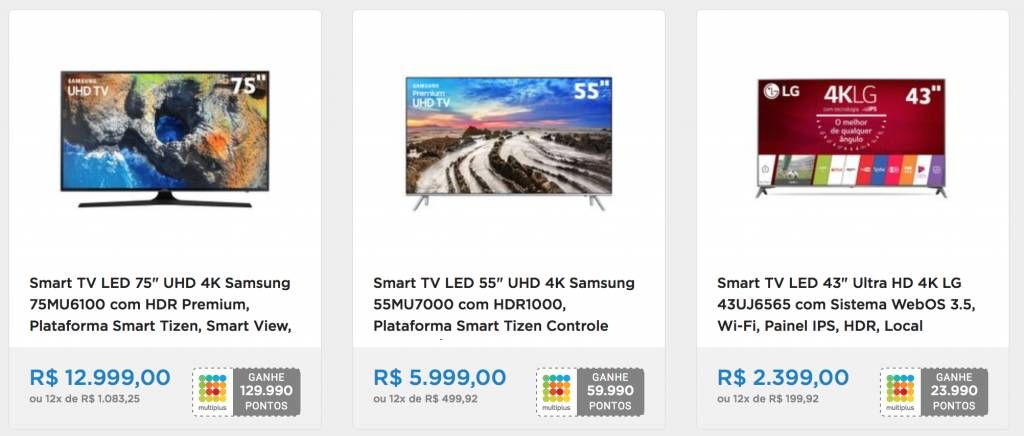Viewport: 1024px width, 436px height.
Task: Open the LG 43" 4K TV image
Action: [x=852, y=138]
